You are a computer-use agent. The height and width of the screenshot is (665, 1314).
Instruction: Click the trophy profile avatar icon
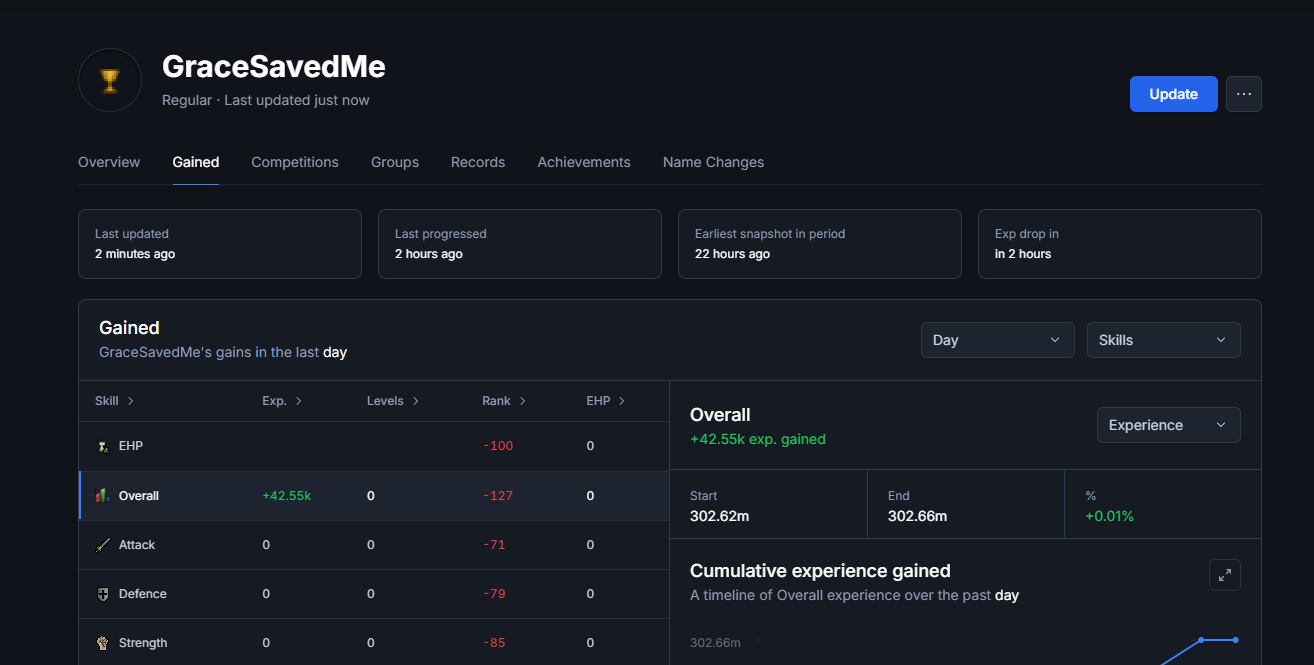pyautogui.click(x=110, y=80)
